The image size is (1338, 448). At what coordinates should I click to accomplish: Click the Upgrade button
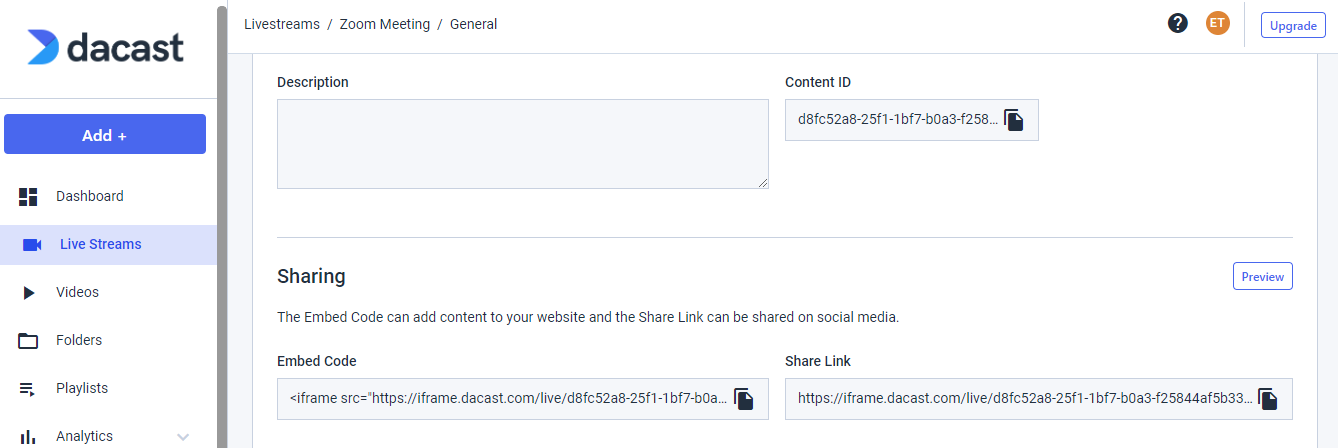click(x=1293, y=25)
